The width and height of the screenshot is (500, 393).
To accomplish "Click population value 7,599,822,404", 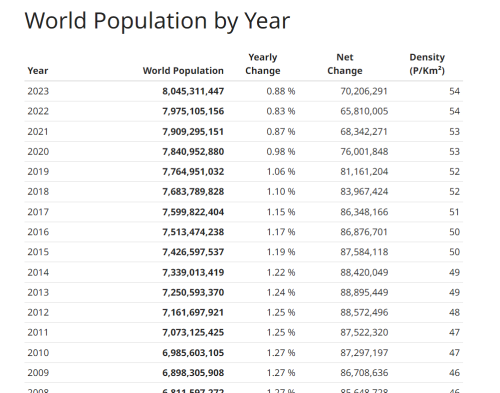I will (x=193, y=212).
